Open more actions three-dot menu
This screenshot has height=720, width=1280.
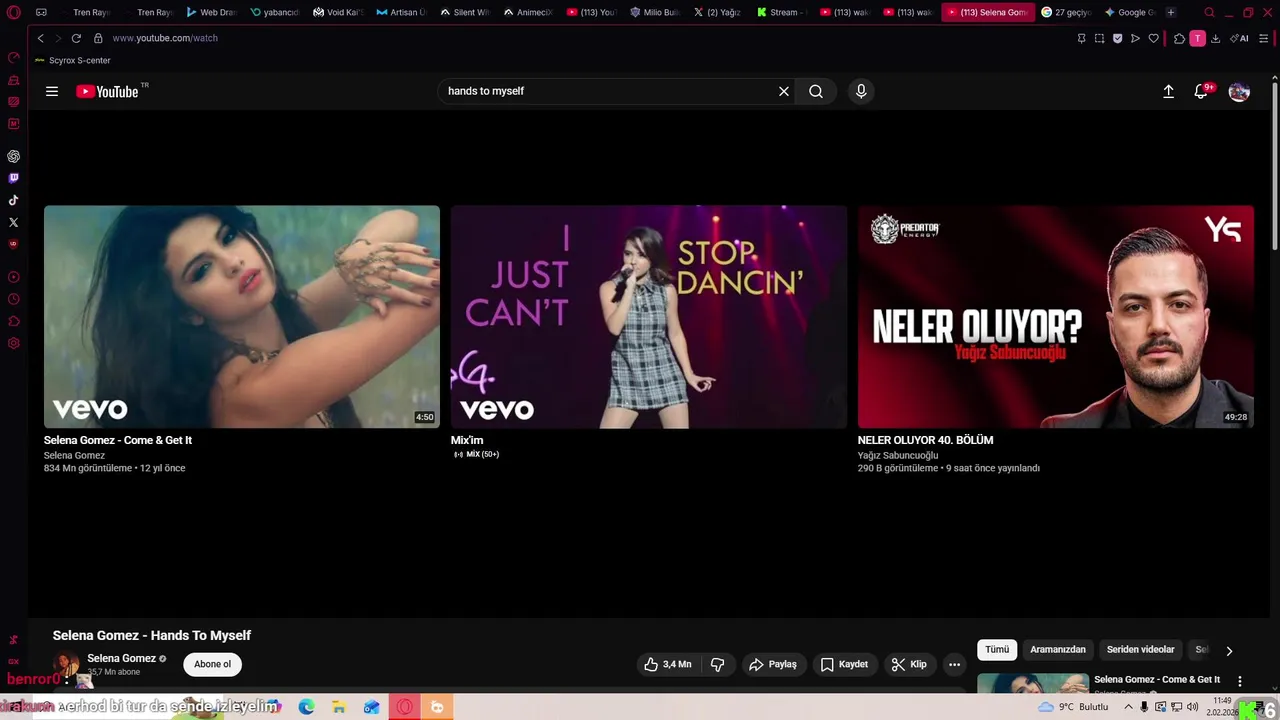click(x=954, y=664)
